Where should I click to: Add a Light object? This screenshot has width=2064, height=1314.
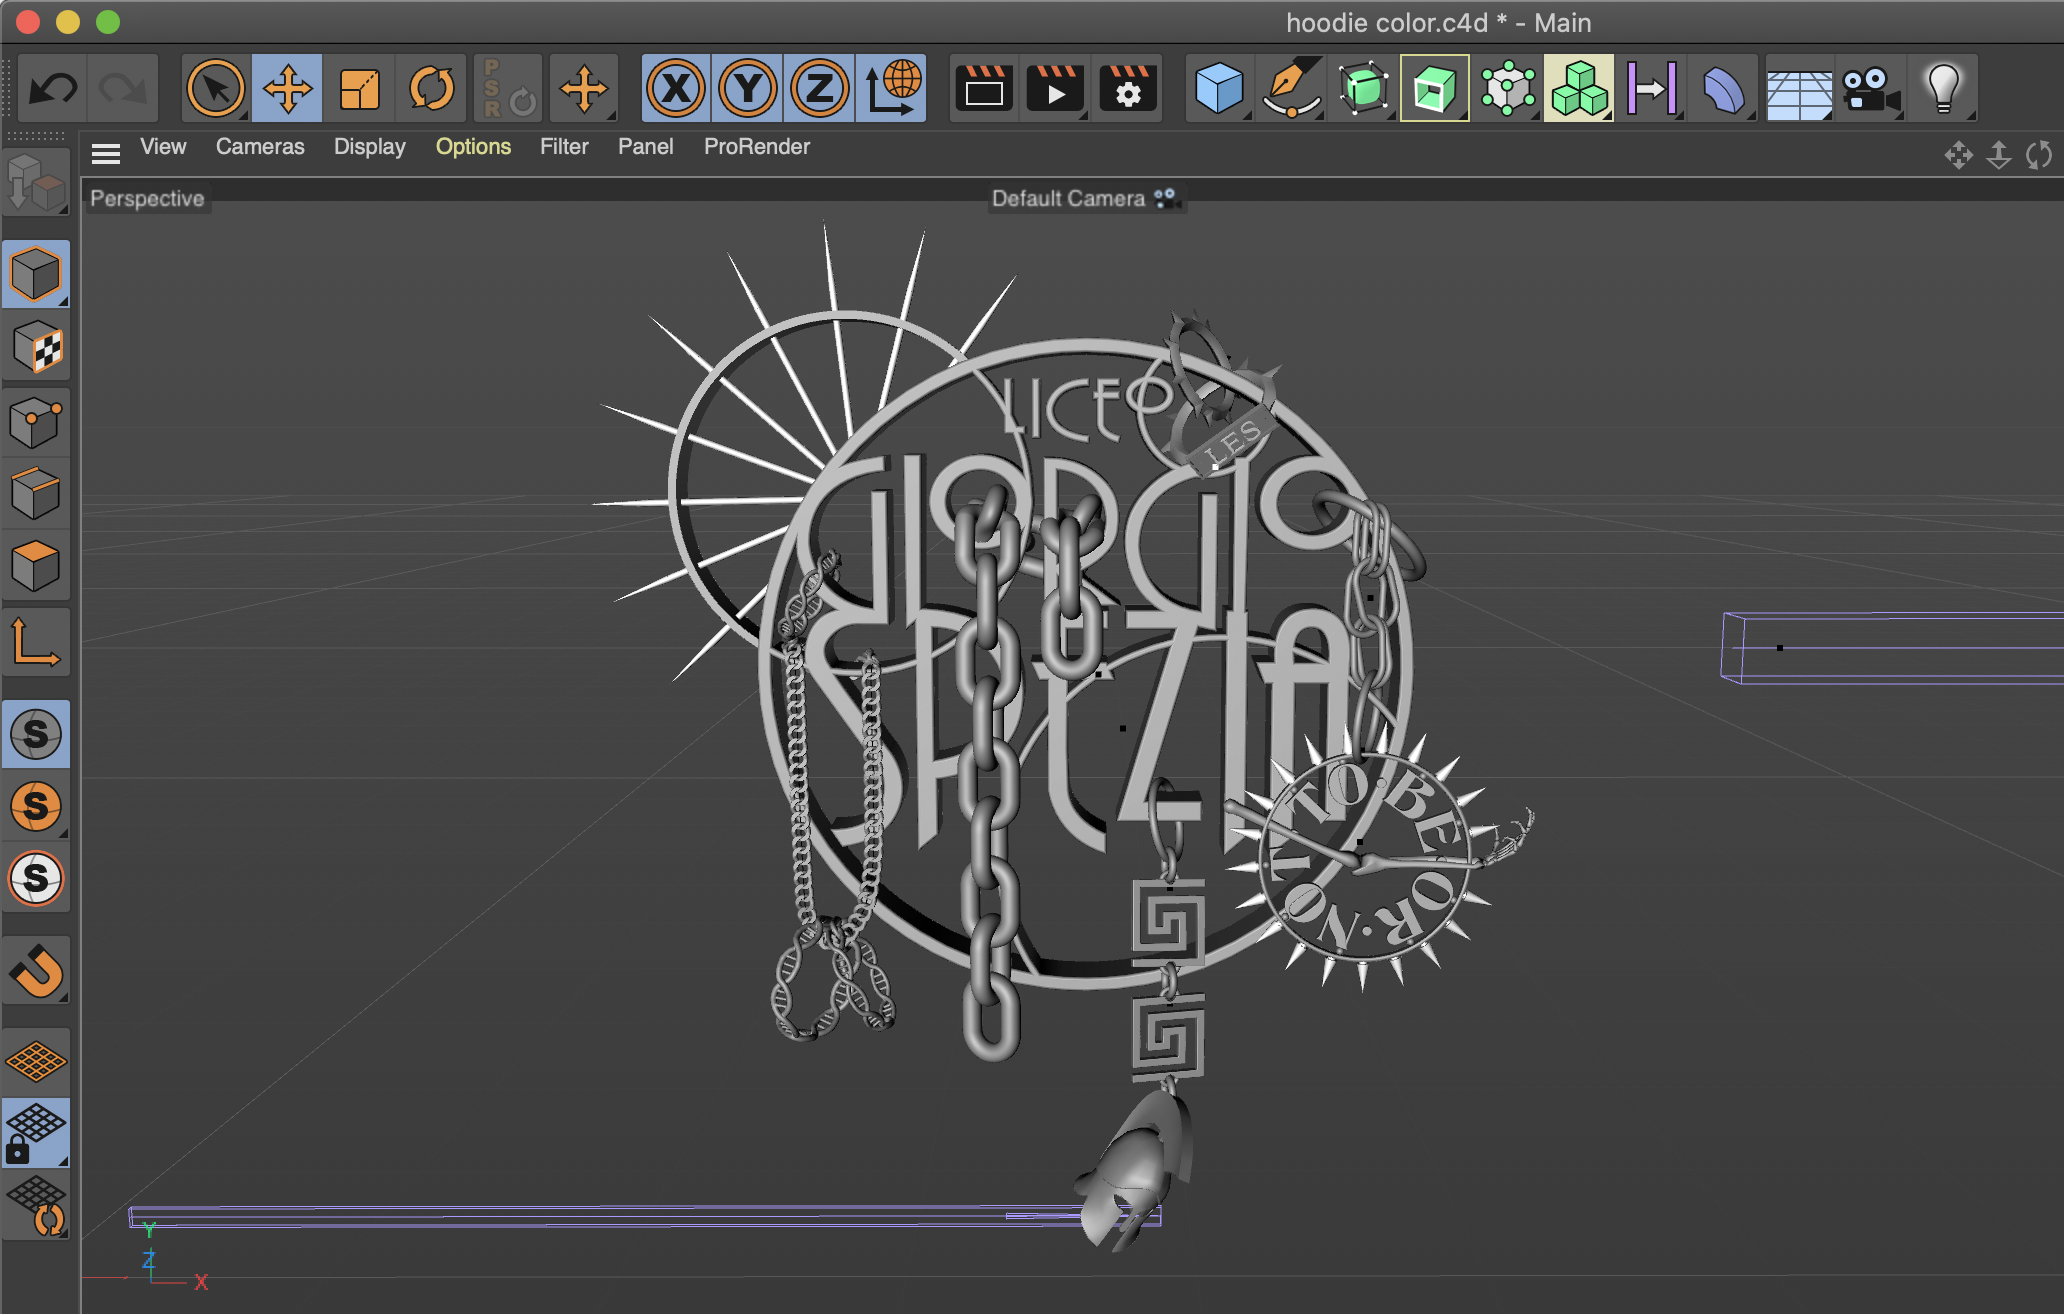[1943, 89]
